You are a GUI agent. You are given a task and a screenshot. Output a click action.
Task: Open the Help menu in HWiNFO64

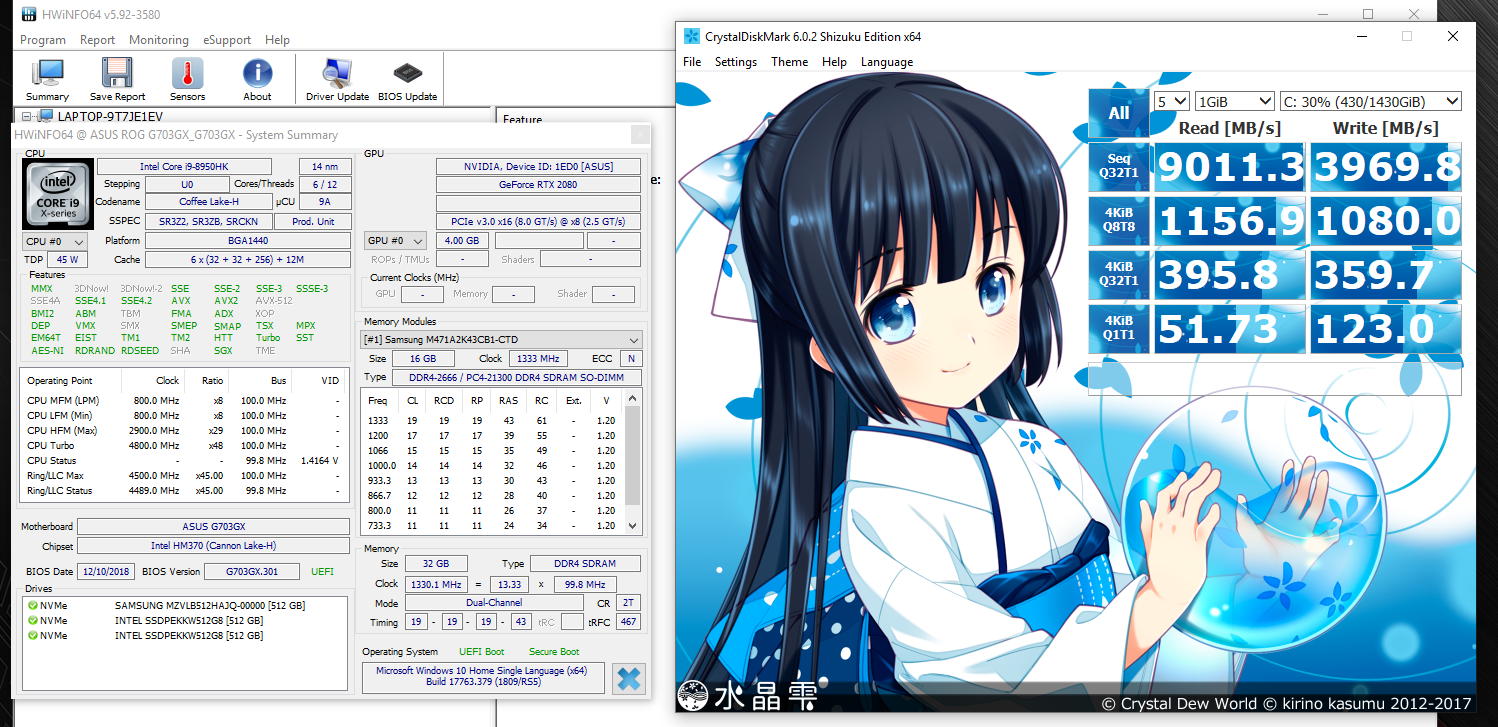[x=278, y=40]
